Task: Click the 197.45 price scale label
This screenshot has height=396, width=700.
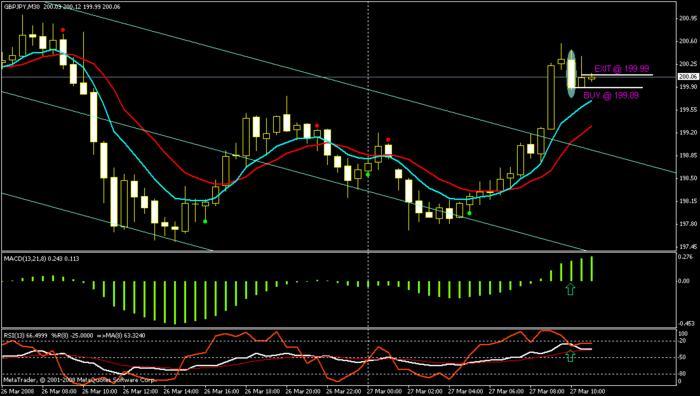Action: pyautogui.click(x=687, y=246)
